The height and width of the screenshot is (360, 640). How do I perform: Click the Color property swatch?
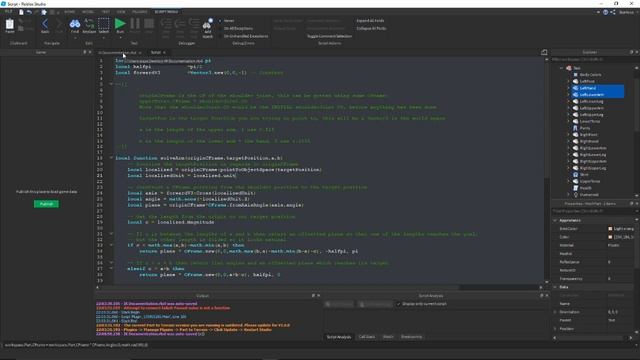pos(610,237)
